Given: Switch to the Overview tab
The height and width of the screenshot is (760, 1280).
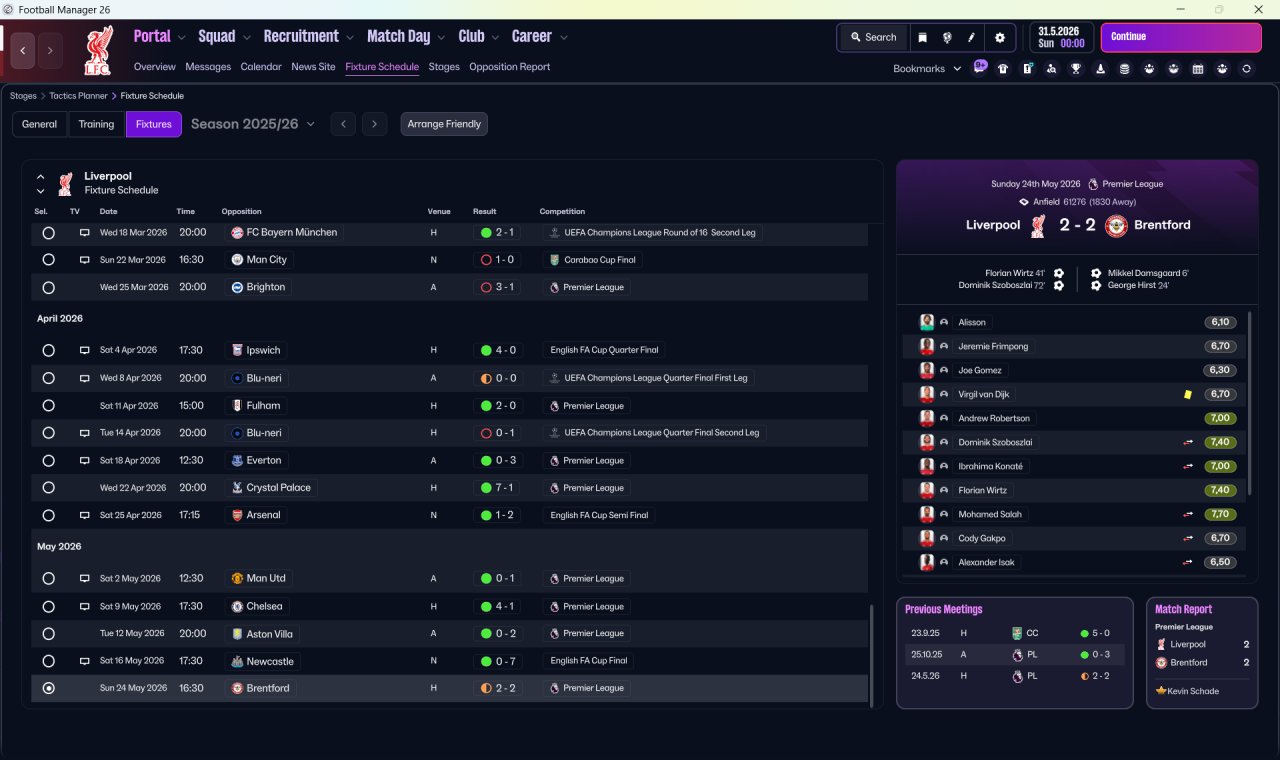Looking at the screenshot, I should (155, 67).
